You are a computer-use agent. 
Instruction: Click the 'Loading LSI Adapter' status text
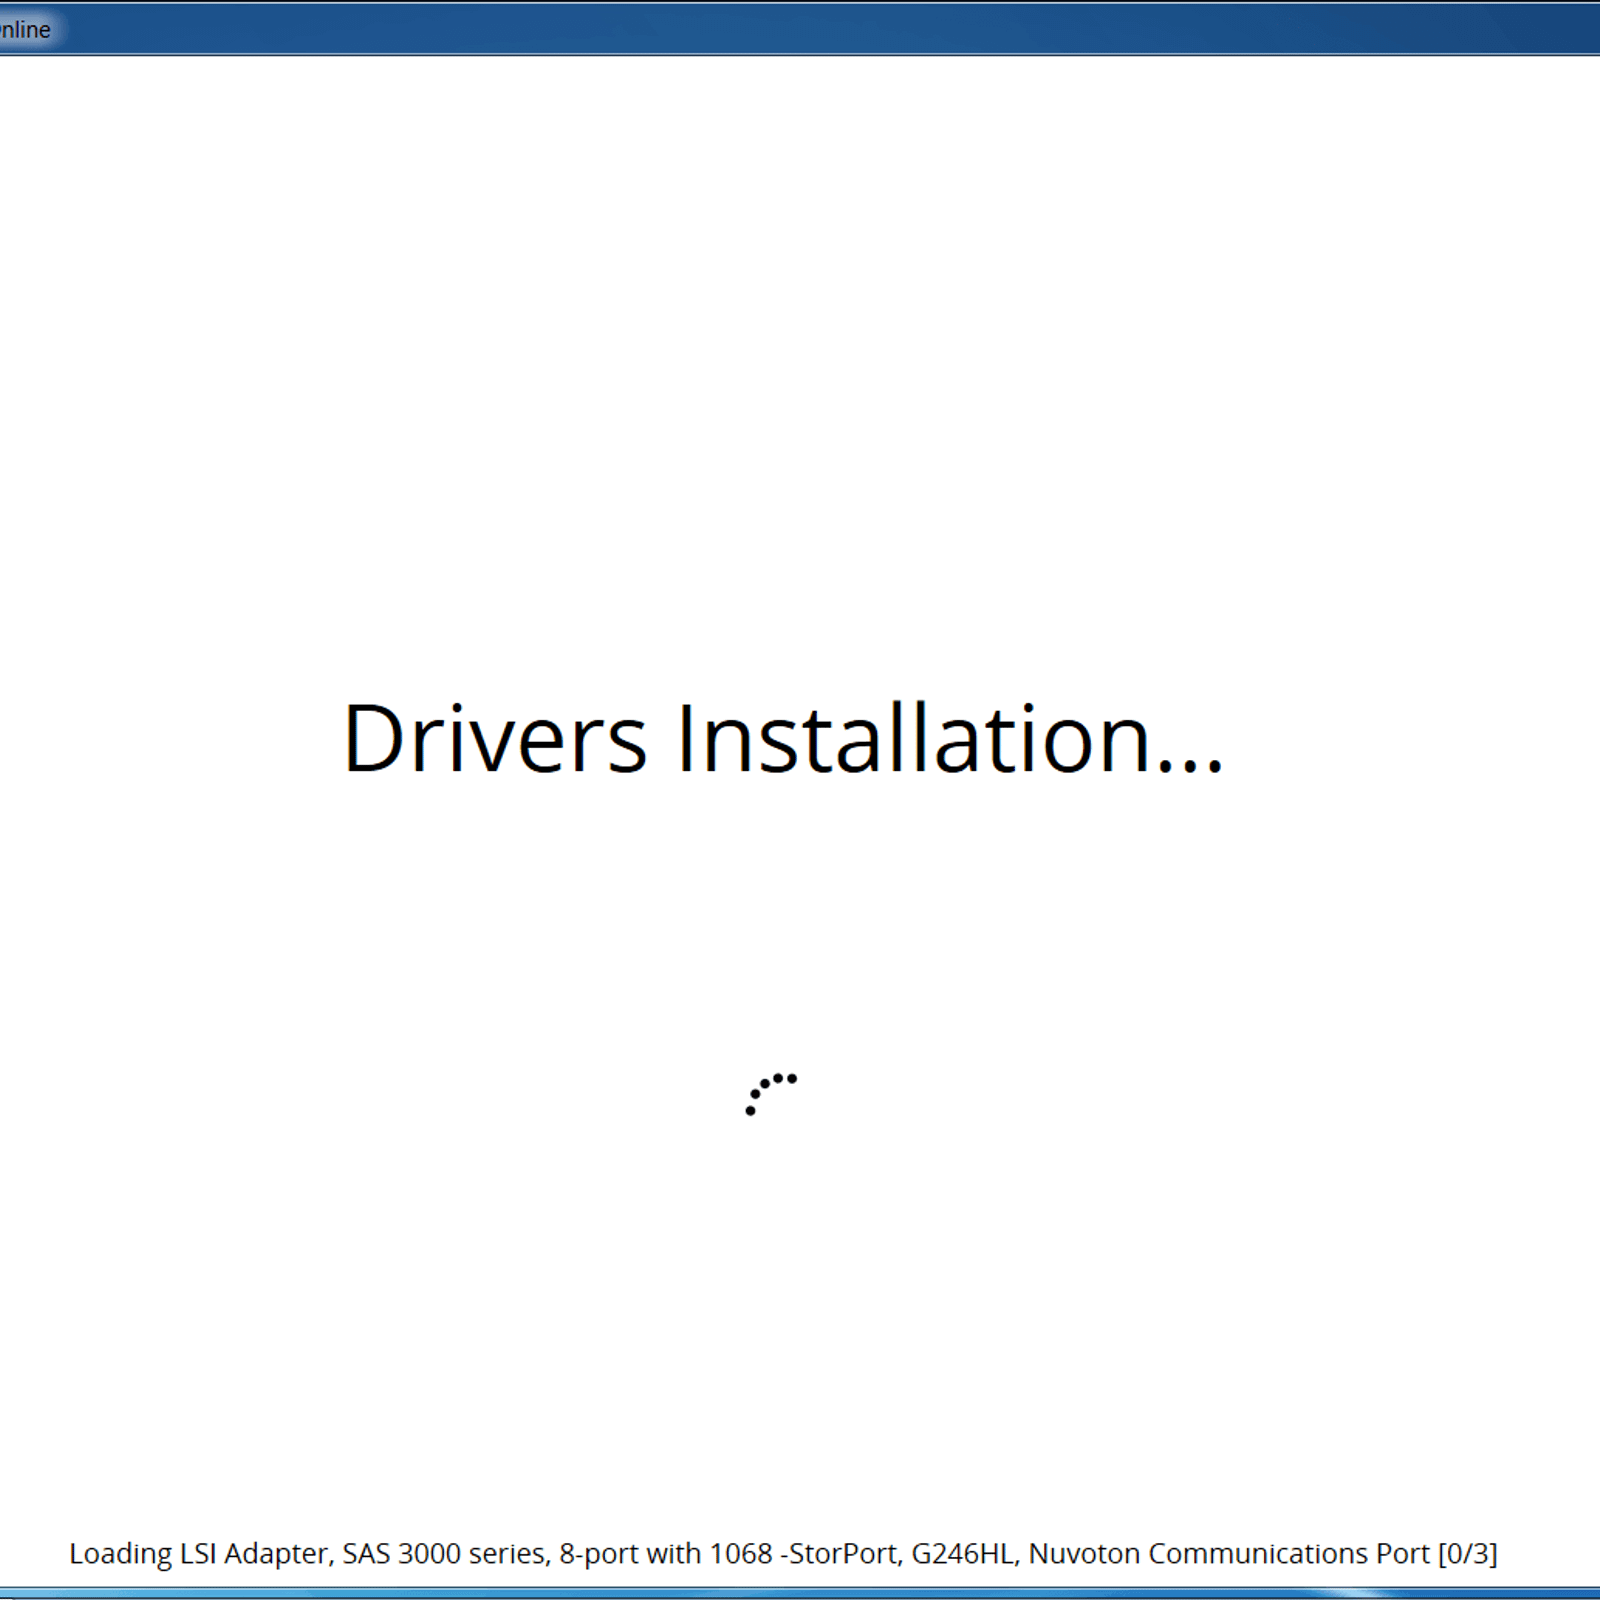point(783,1553)
